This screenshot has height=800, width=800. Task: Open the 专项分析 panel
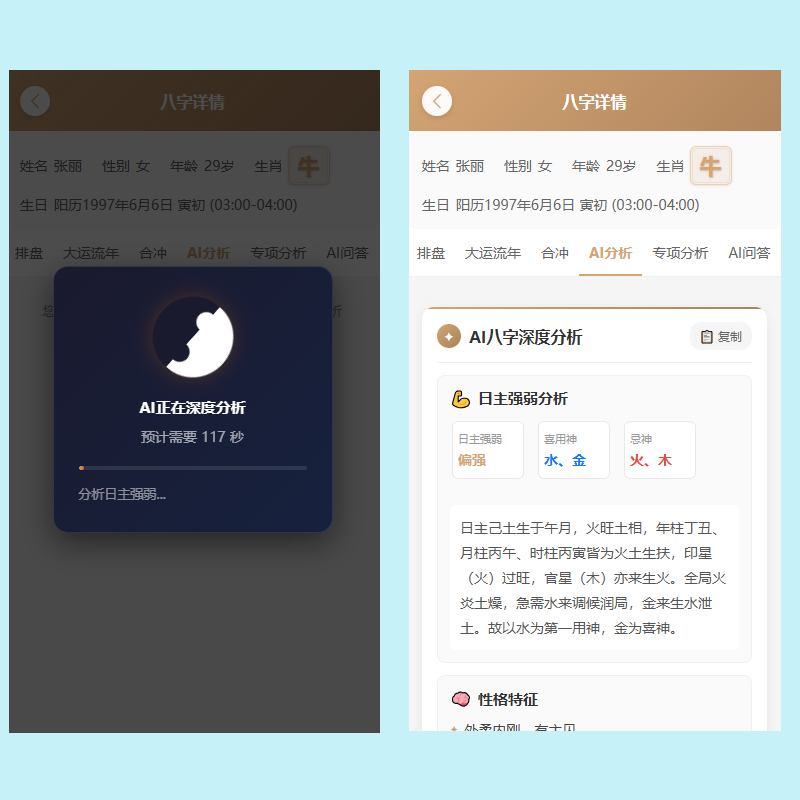pos(680,253)
